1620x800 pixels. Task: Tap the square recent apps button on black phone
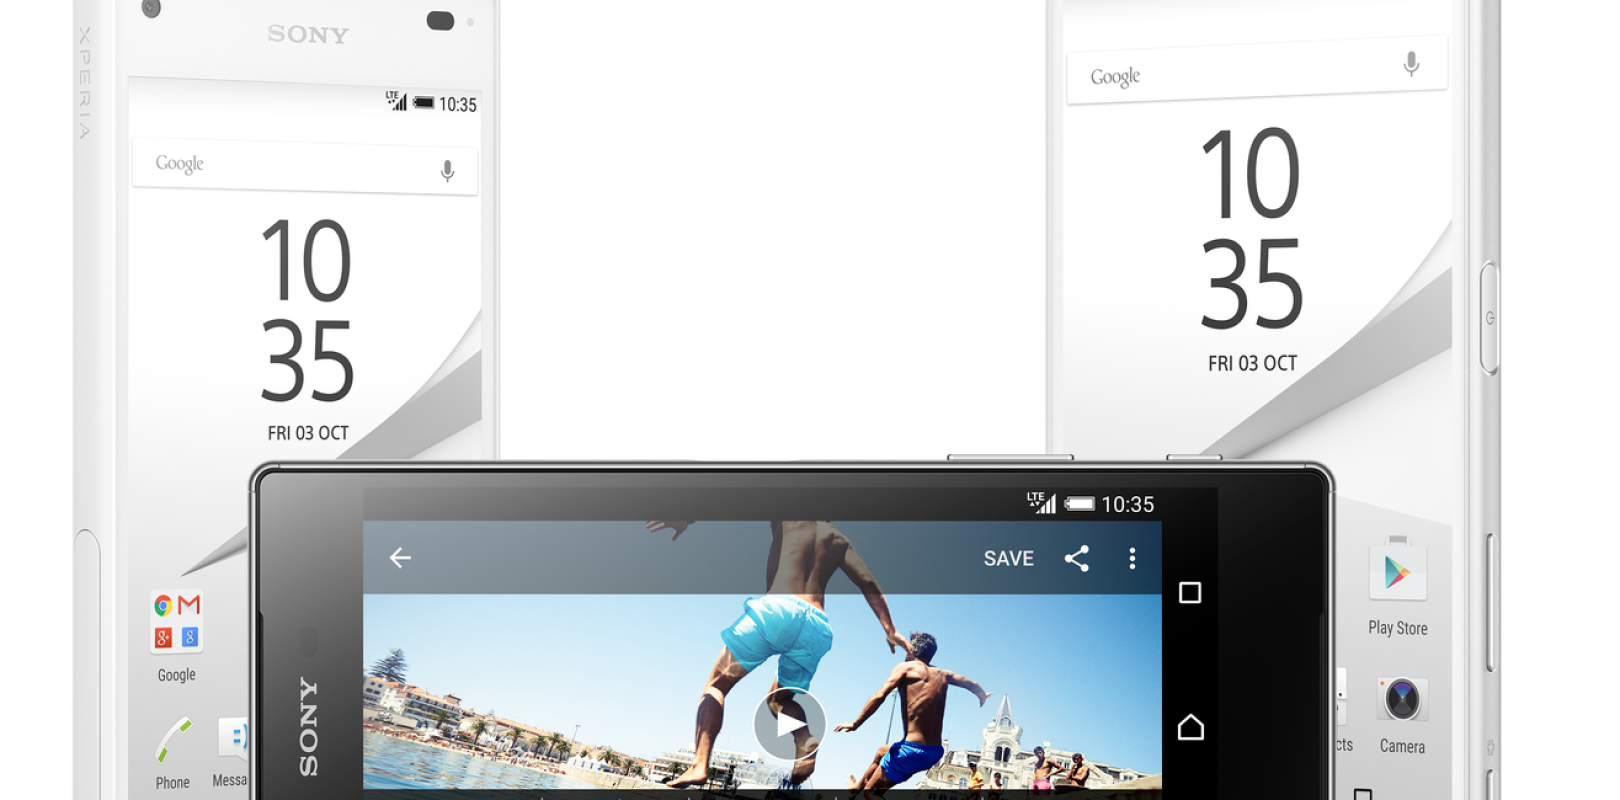[1190, 593]
